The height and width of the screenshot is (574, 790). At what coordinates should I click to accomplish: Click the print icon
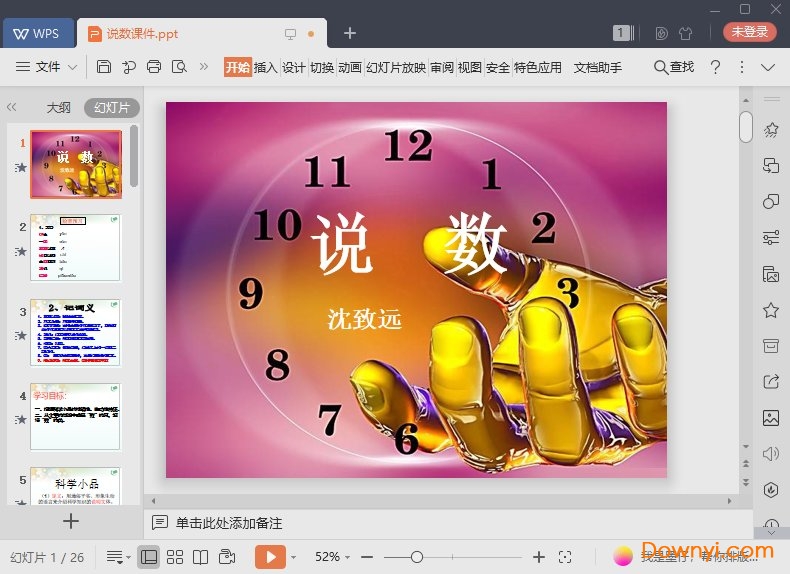154,67
